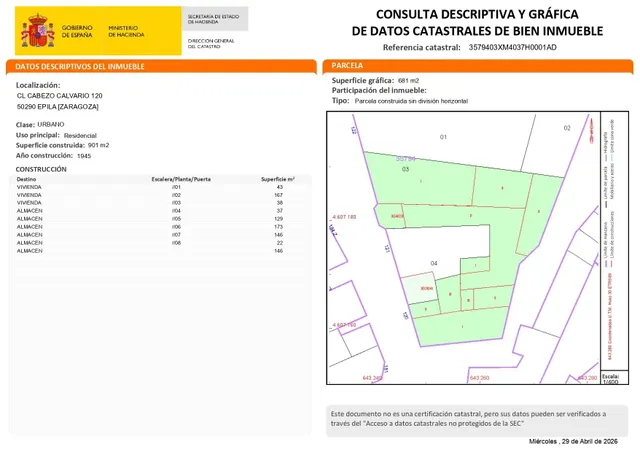This screenshot has height=452, width=640.
Task: Click the Spanish coat of arms emblem
Action: 38,31
